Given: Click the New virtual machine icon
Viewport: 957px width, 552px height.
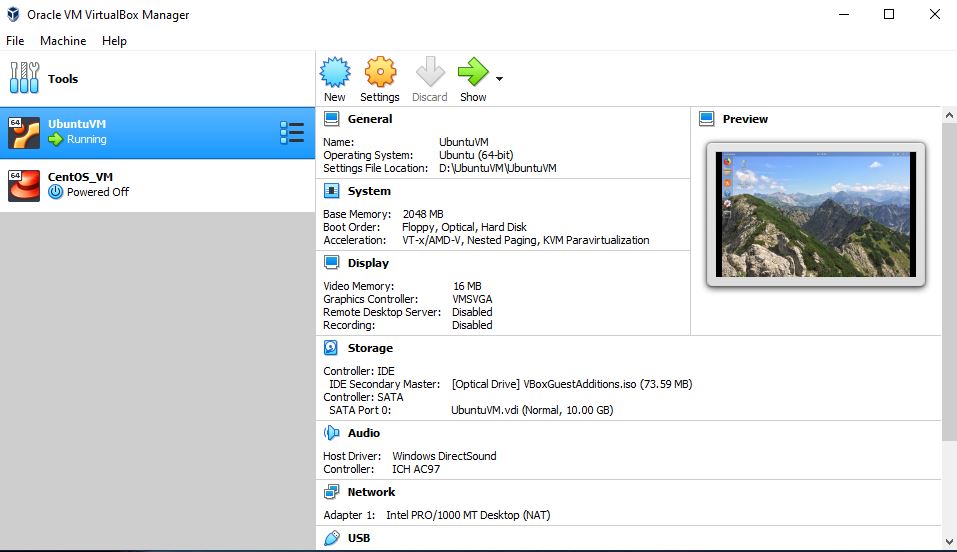Looking at the screenshot, I should tap(335, 72).
